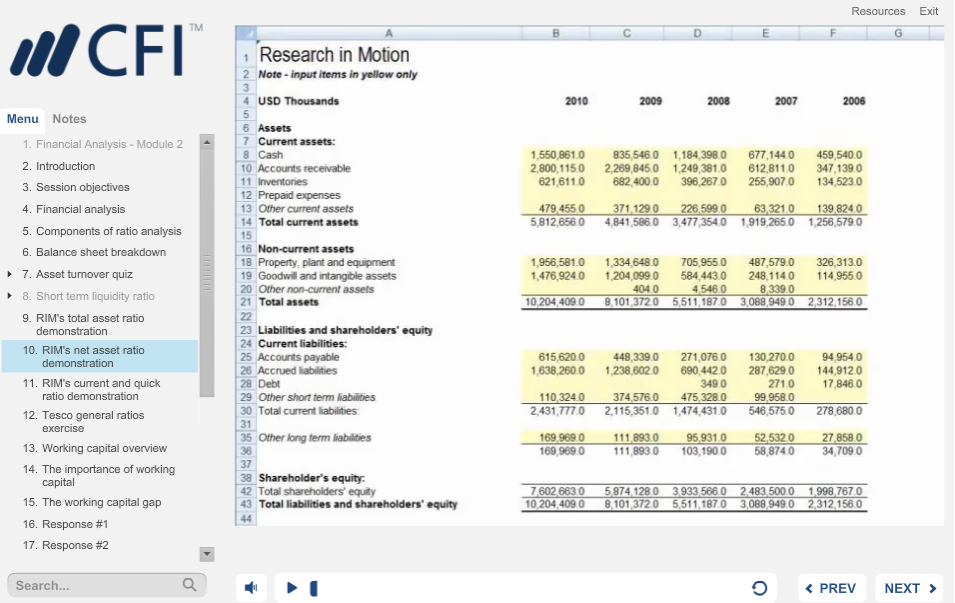The width and height of the screenshot is (955, 603).
Task: Click the Exit link
Action: 928,11
